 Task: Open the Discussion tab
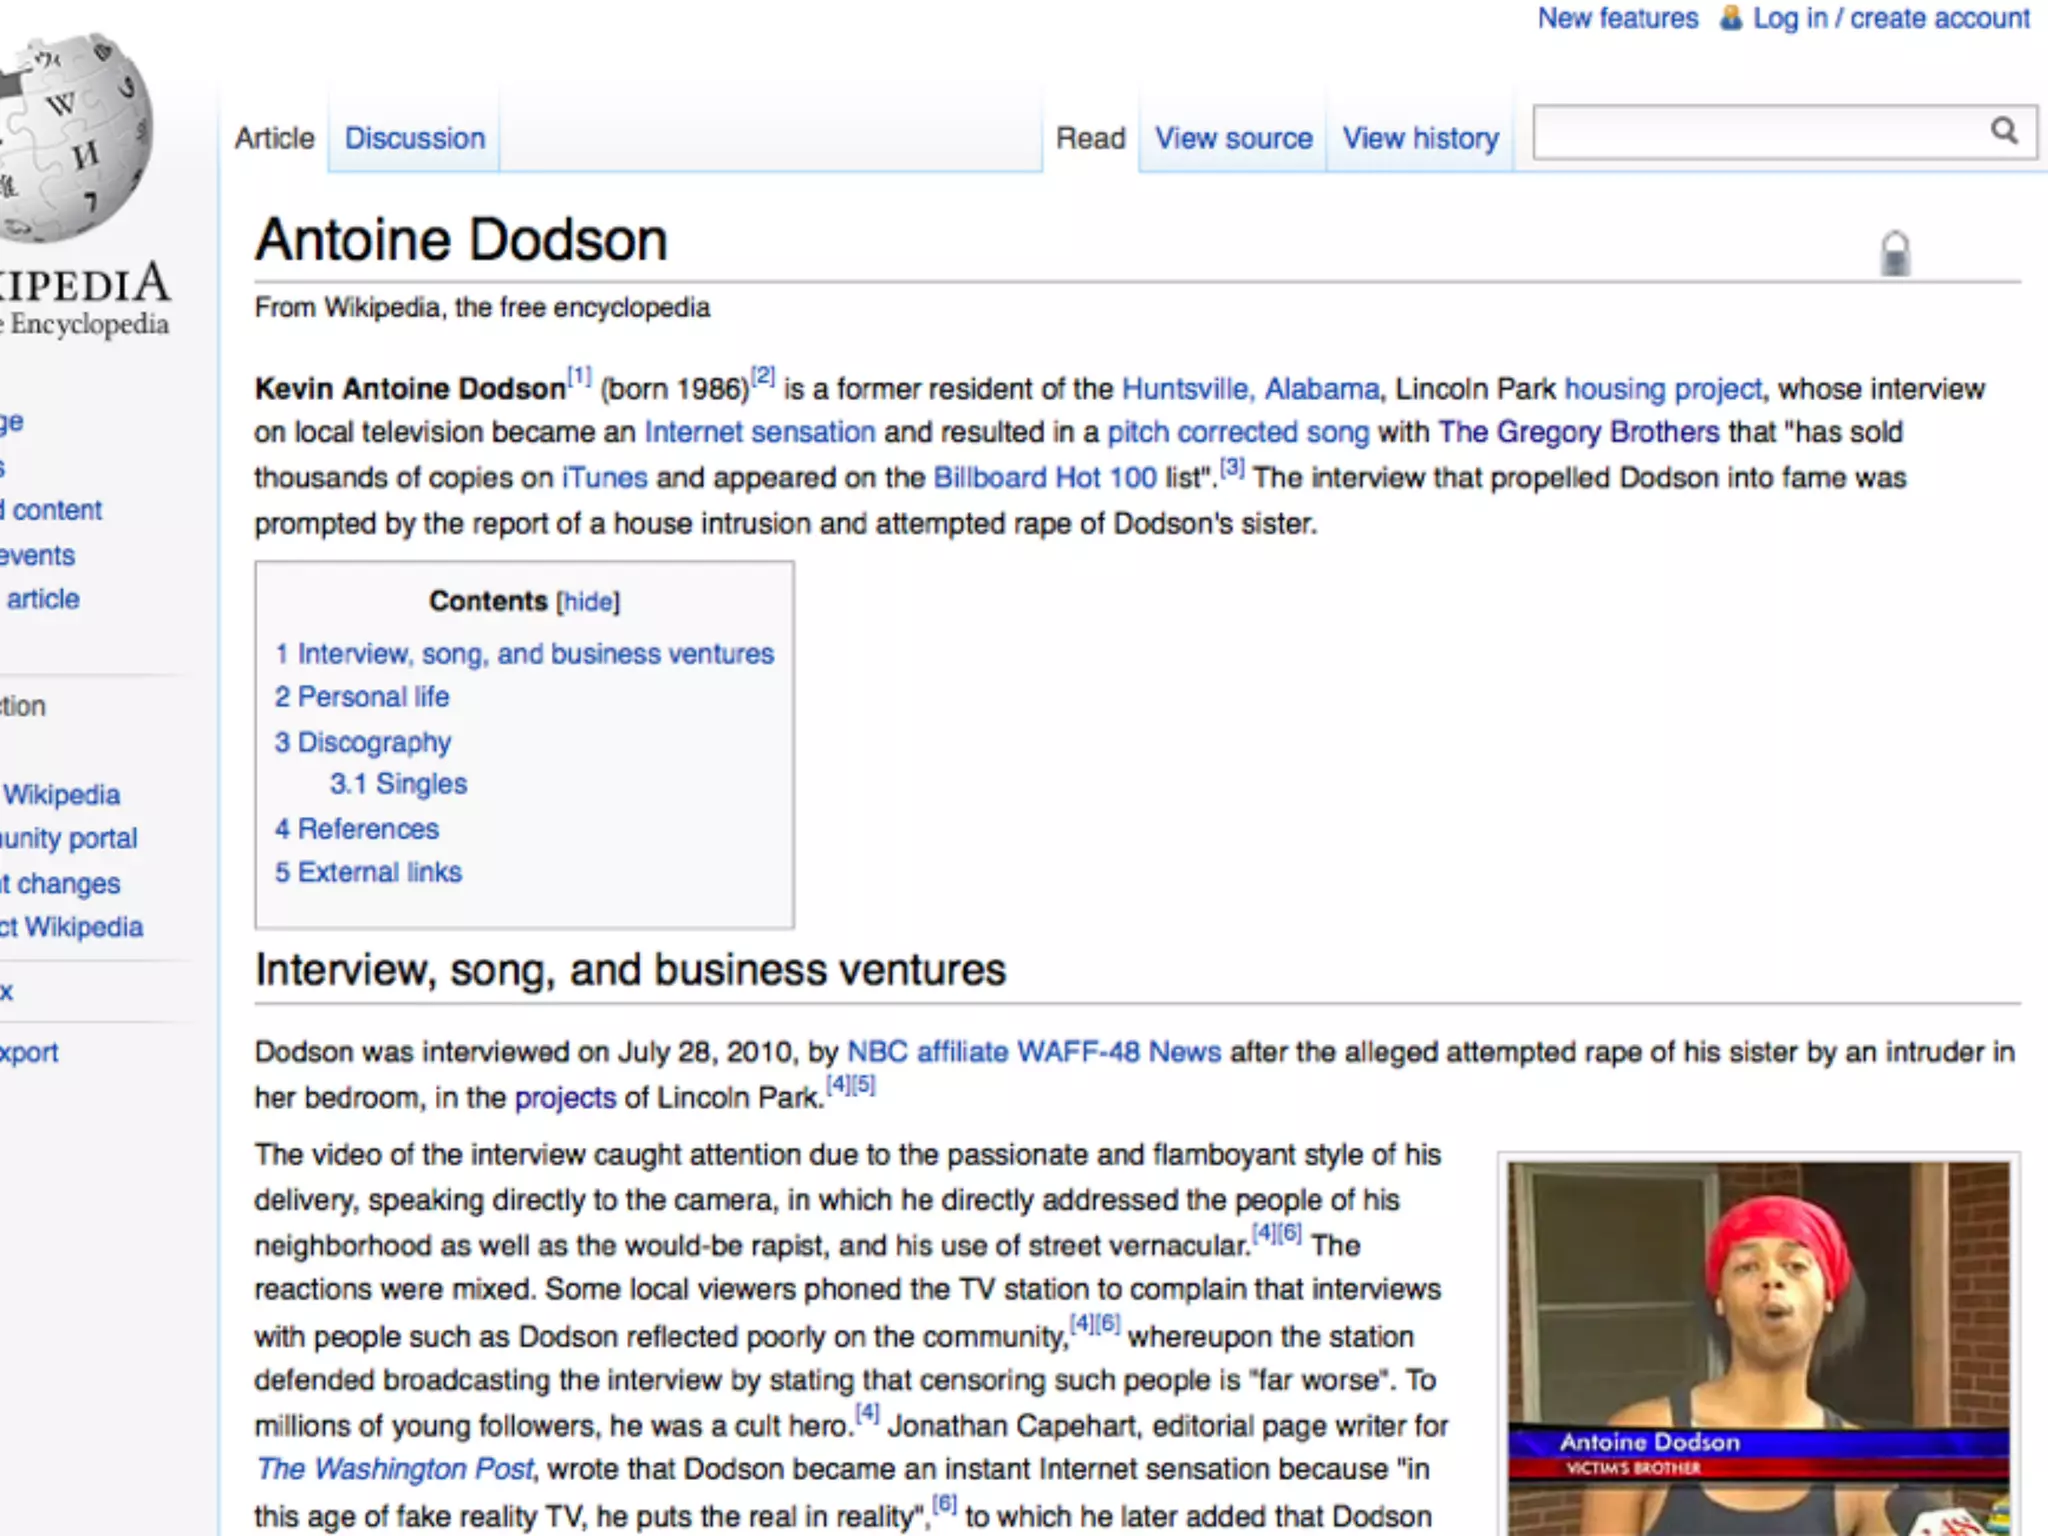tap(414, 138)
